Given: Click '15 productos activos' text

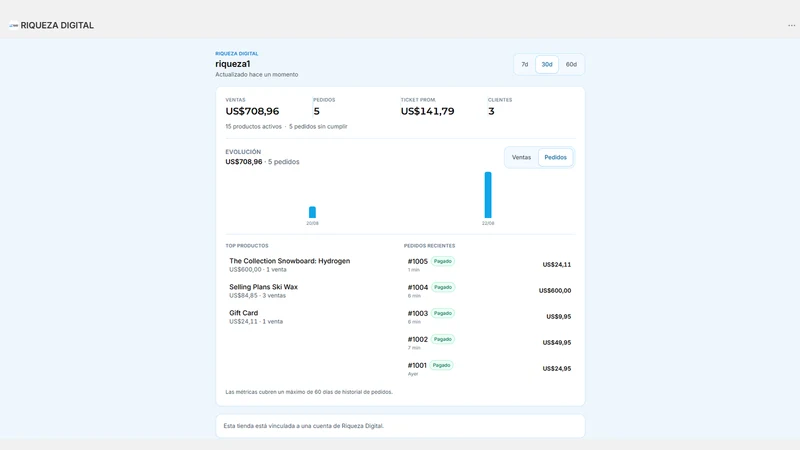Looking at the screenshot, I should pos(254,127).
